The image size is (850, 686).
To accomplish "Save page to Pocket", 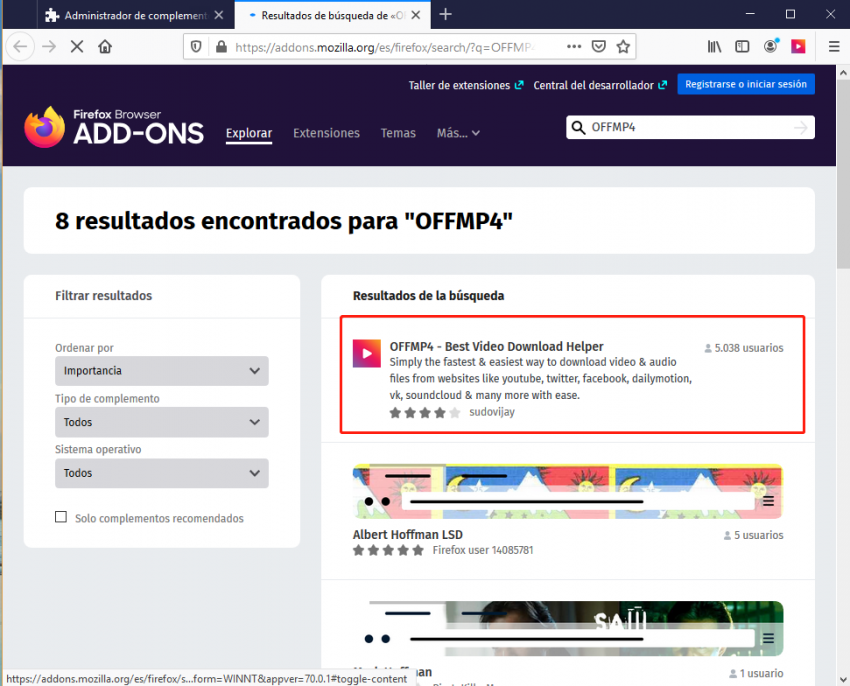I will click(598, 47).
